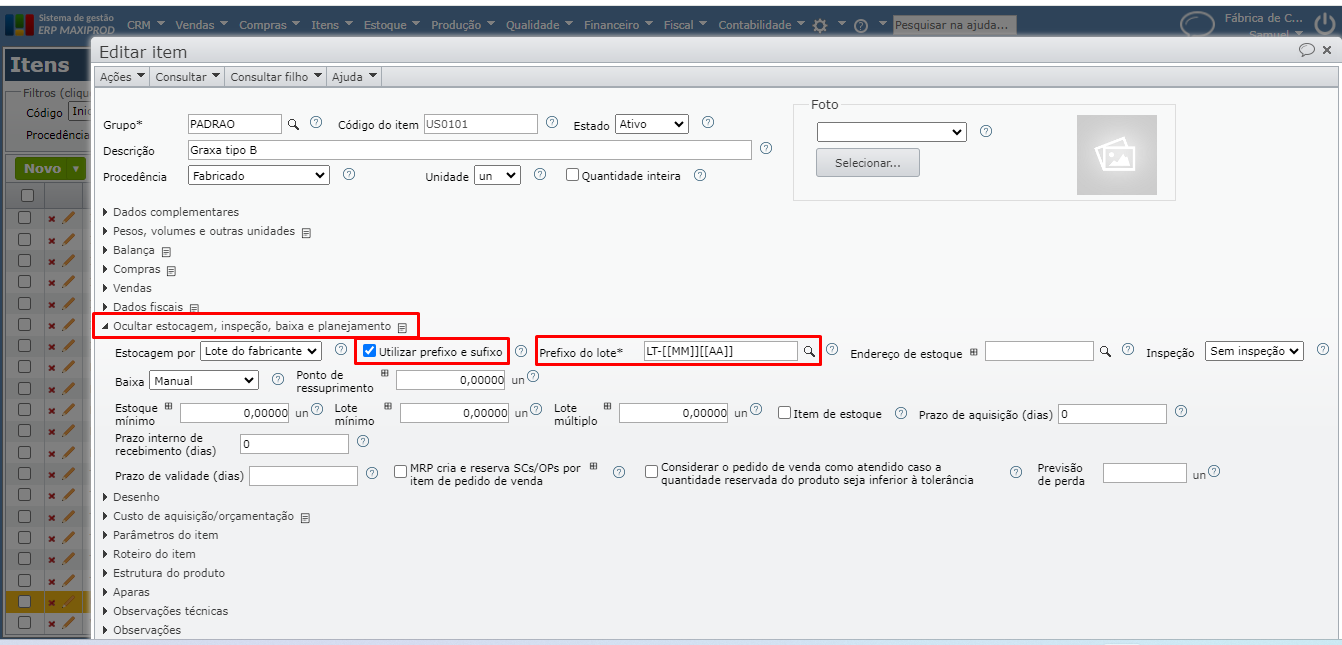Click help icon next to Quantidade inteira
Viewport: 1342px width, 645px height.
[x=700, y=175]
